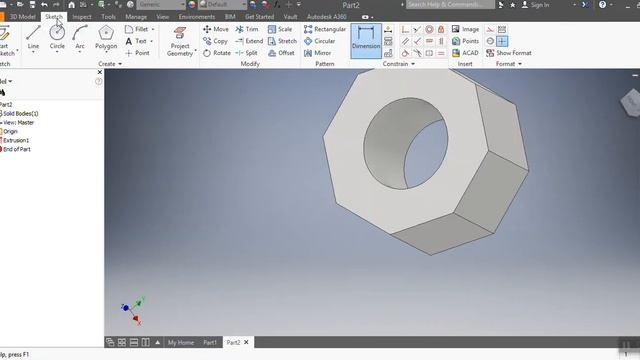Close the Part2 document tab
Image resolution: width=640 pixels, height=360 pixels.
pos(246,342)
